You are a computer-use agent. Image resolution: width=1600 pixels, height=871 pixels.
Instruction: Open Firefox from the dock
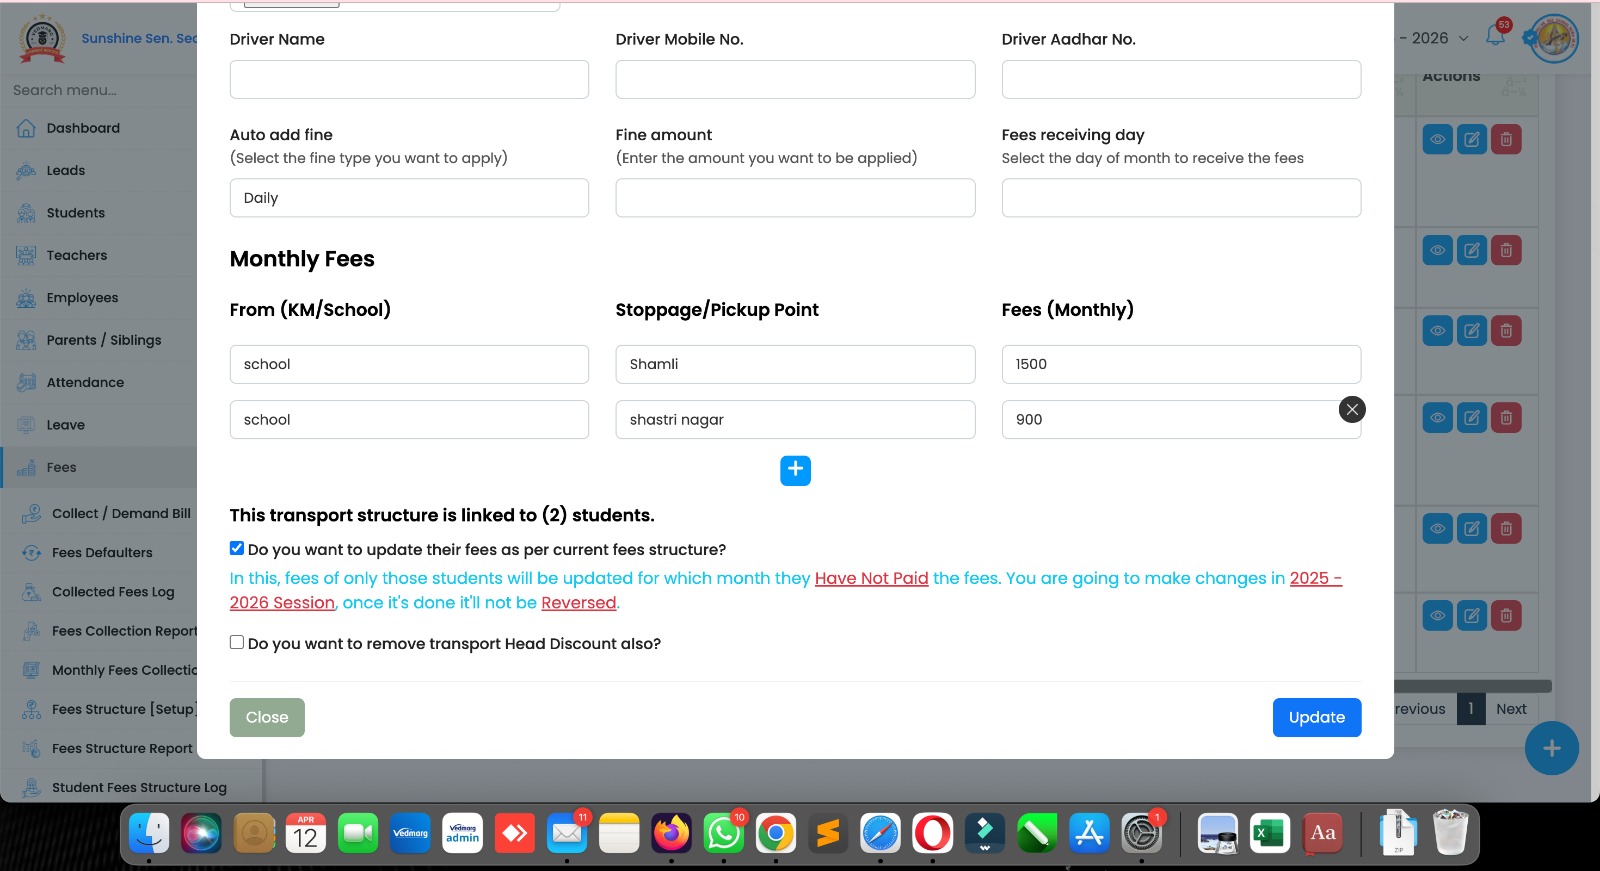[671, 833]
